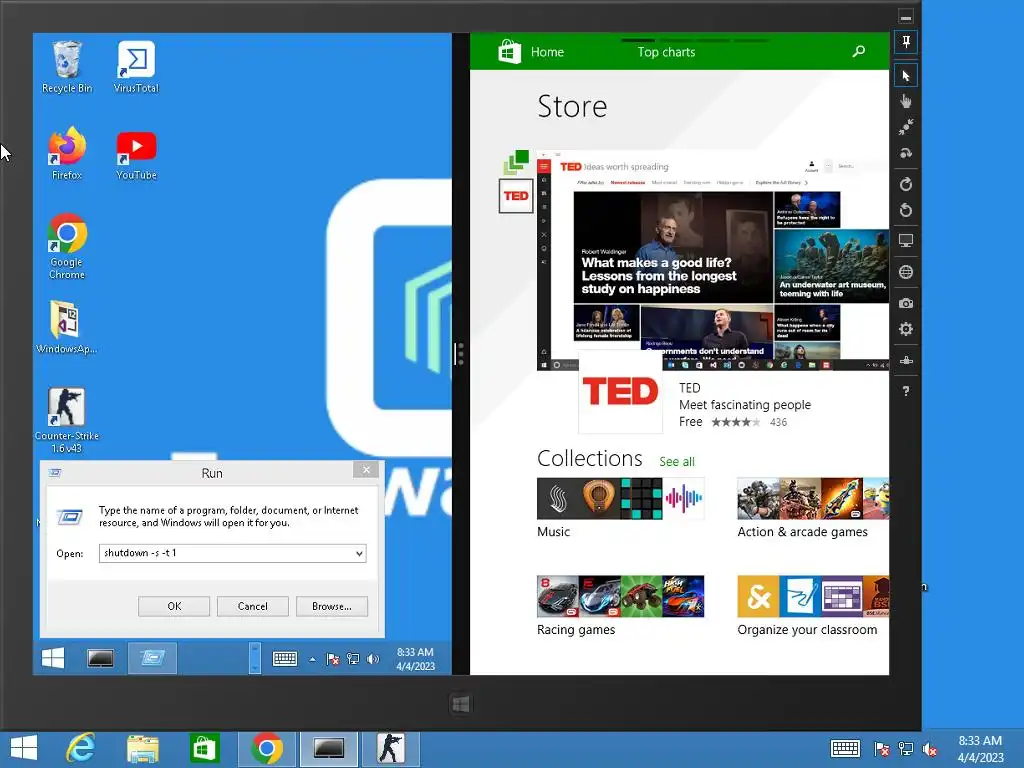
Task: Click Start button in simulator's inner taskbar
Action: click(x=53, y=658)
